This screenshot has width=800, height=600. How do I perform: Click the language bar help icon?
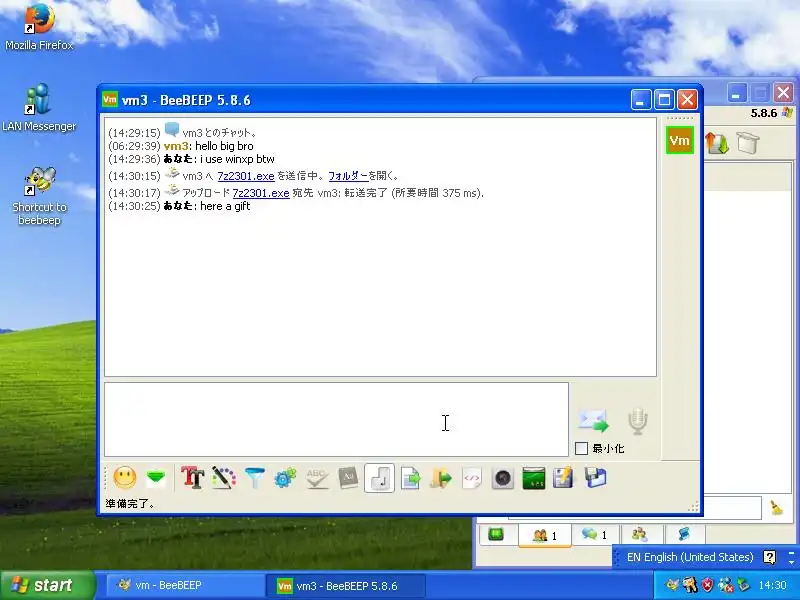point(769,557)
